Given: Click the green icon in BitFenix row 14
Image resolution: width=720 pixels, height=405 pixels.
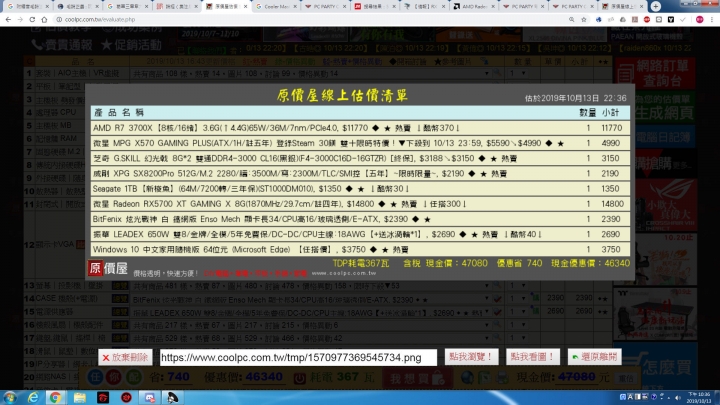Looking at the screenshot, I should point(535,298).
